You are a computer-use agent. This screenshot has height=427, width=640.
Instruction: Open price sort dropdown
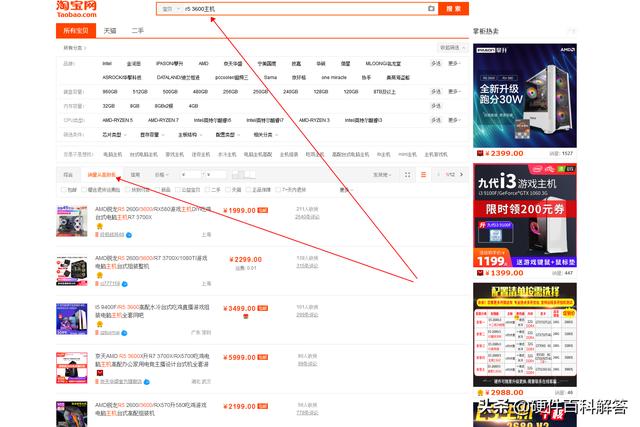click(161, 175)
